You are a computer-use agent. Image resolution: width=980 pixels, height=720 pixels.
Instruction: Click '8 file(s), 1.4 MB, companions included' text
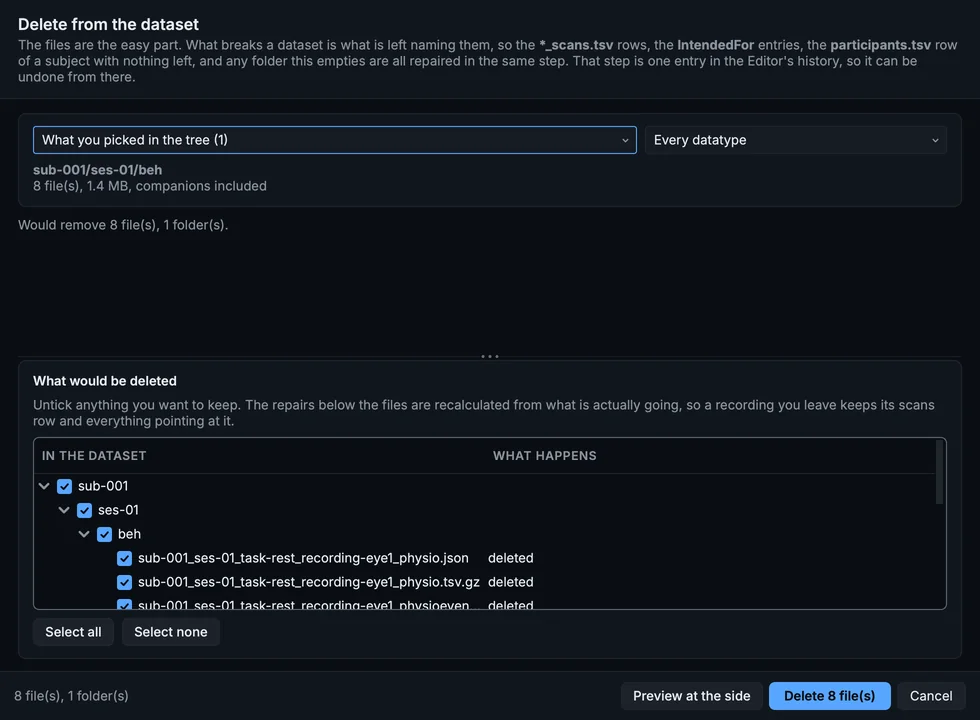pos(150,186)
